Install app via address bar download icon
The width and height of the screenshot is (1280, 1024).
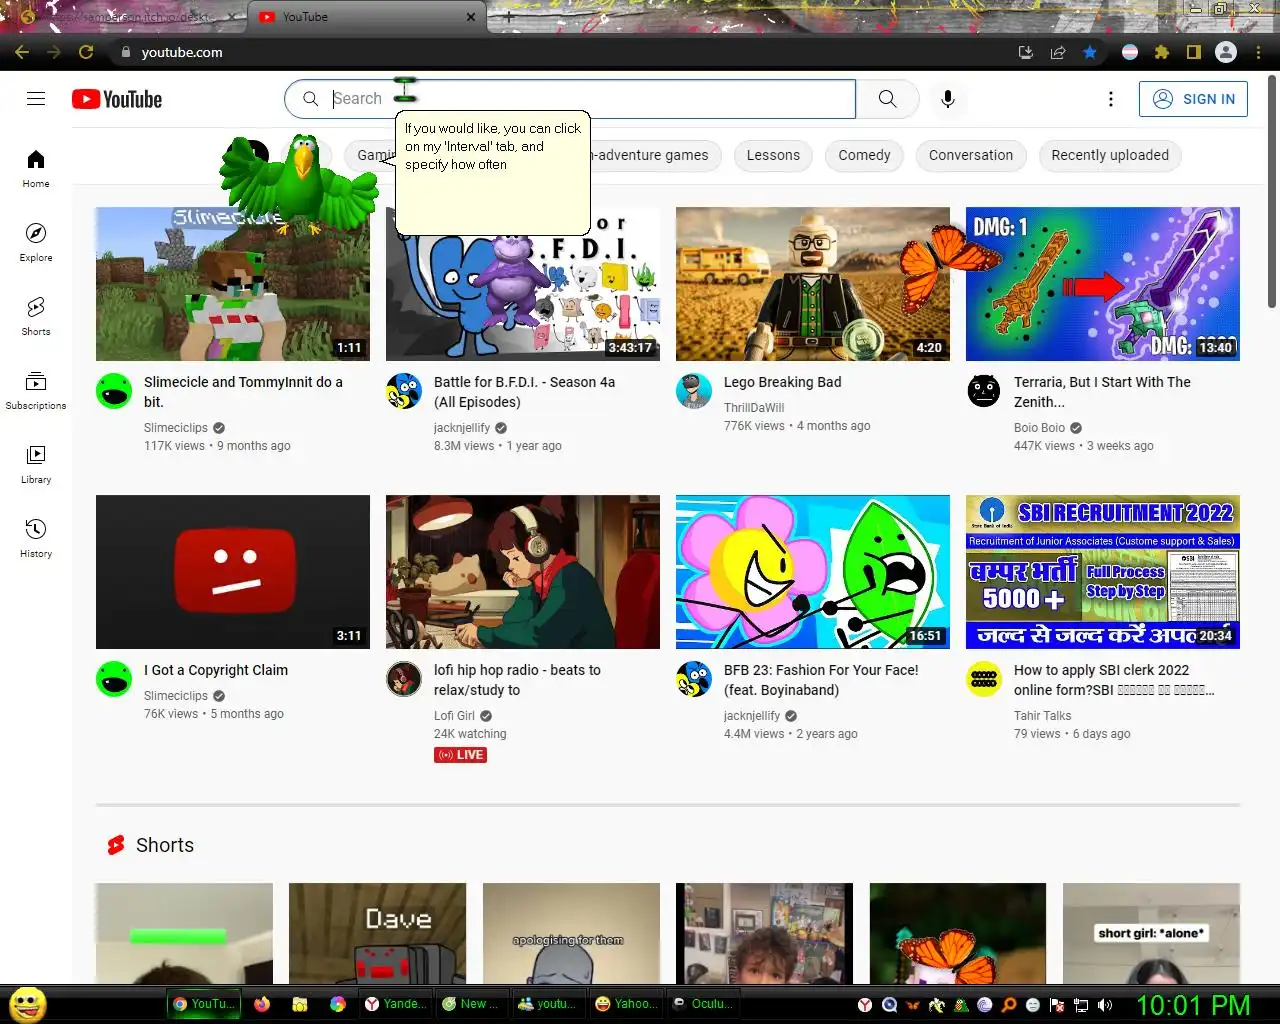click(1026, 52)
